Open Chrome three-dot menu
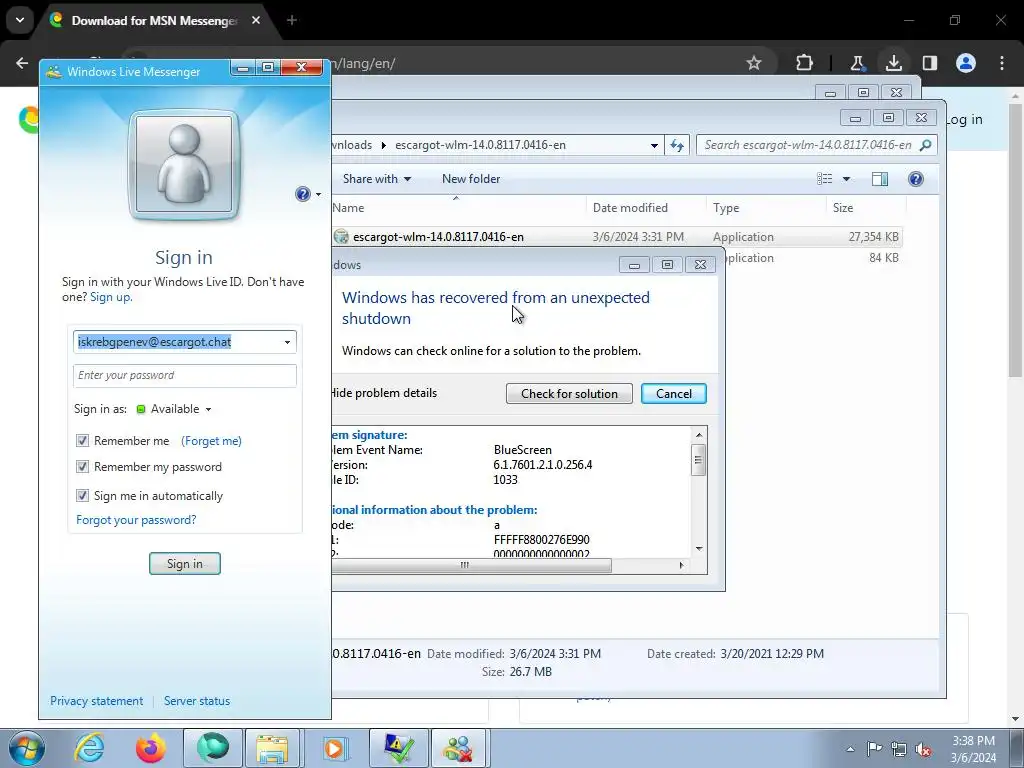The image size is (1024, 768). [1002, 63]
